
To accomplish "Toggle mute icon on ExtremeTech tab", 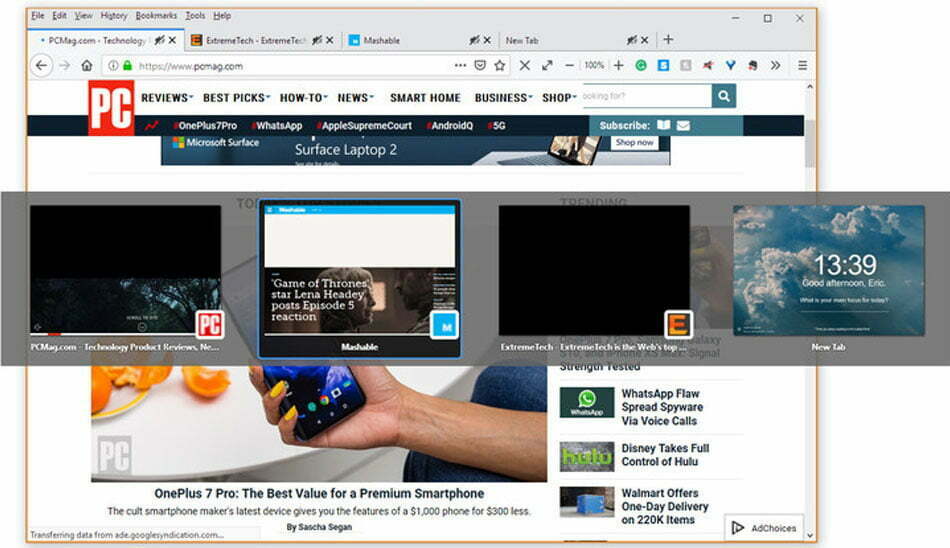I will point(317,40).
